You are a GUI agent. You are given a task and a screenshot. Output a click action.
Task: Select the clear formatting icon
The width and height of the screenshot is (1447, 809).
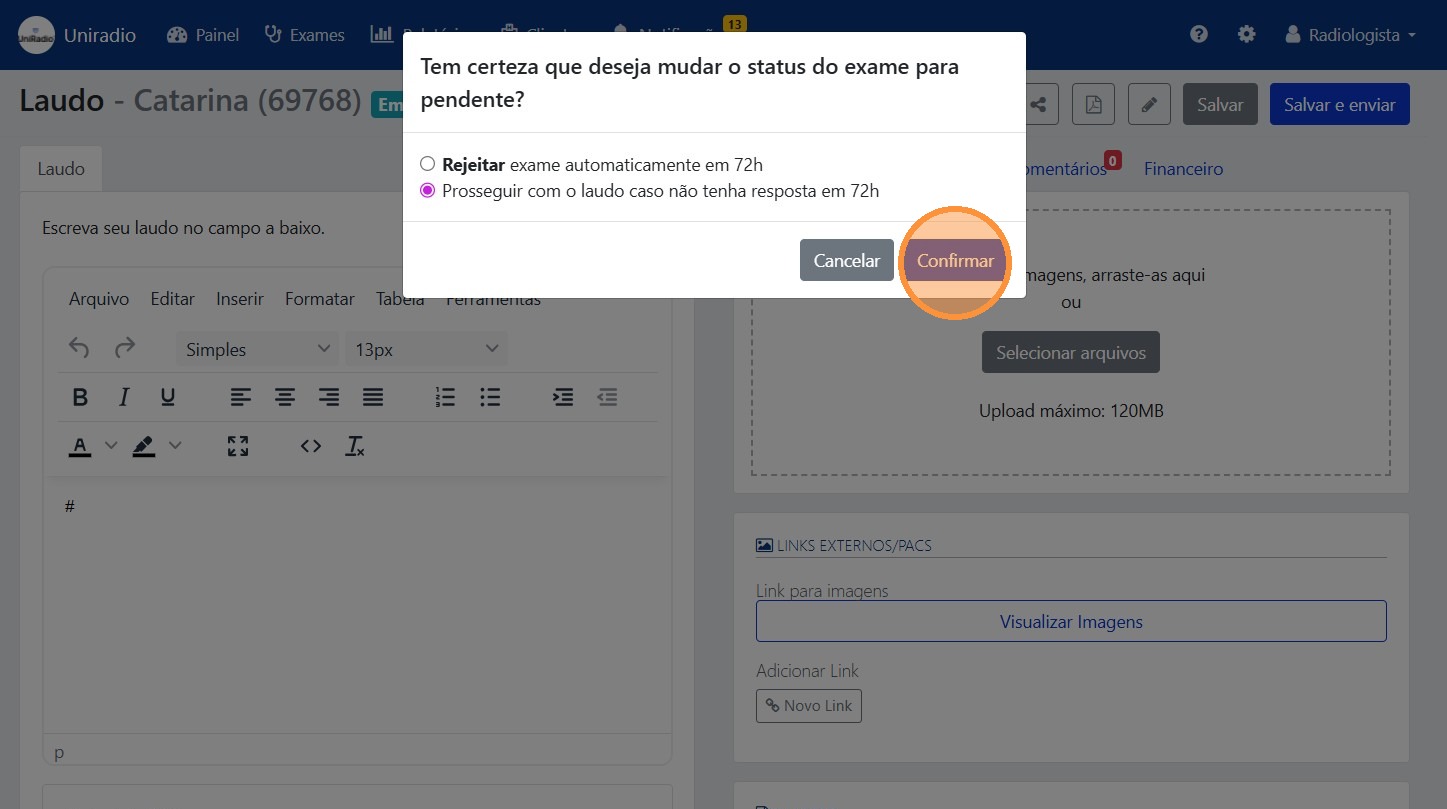coord(354,446)
